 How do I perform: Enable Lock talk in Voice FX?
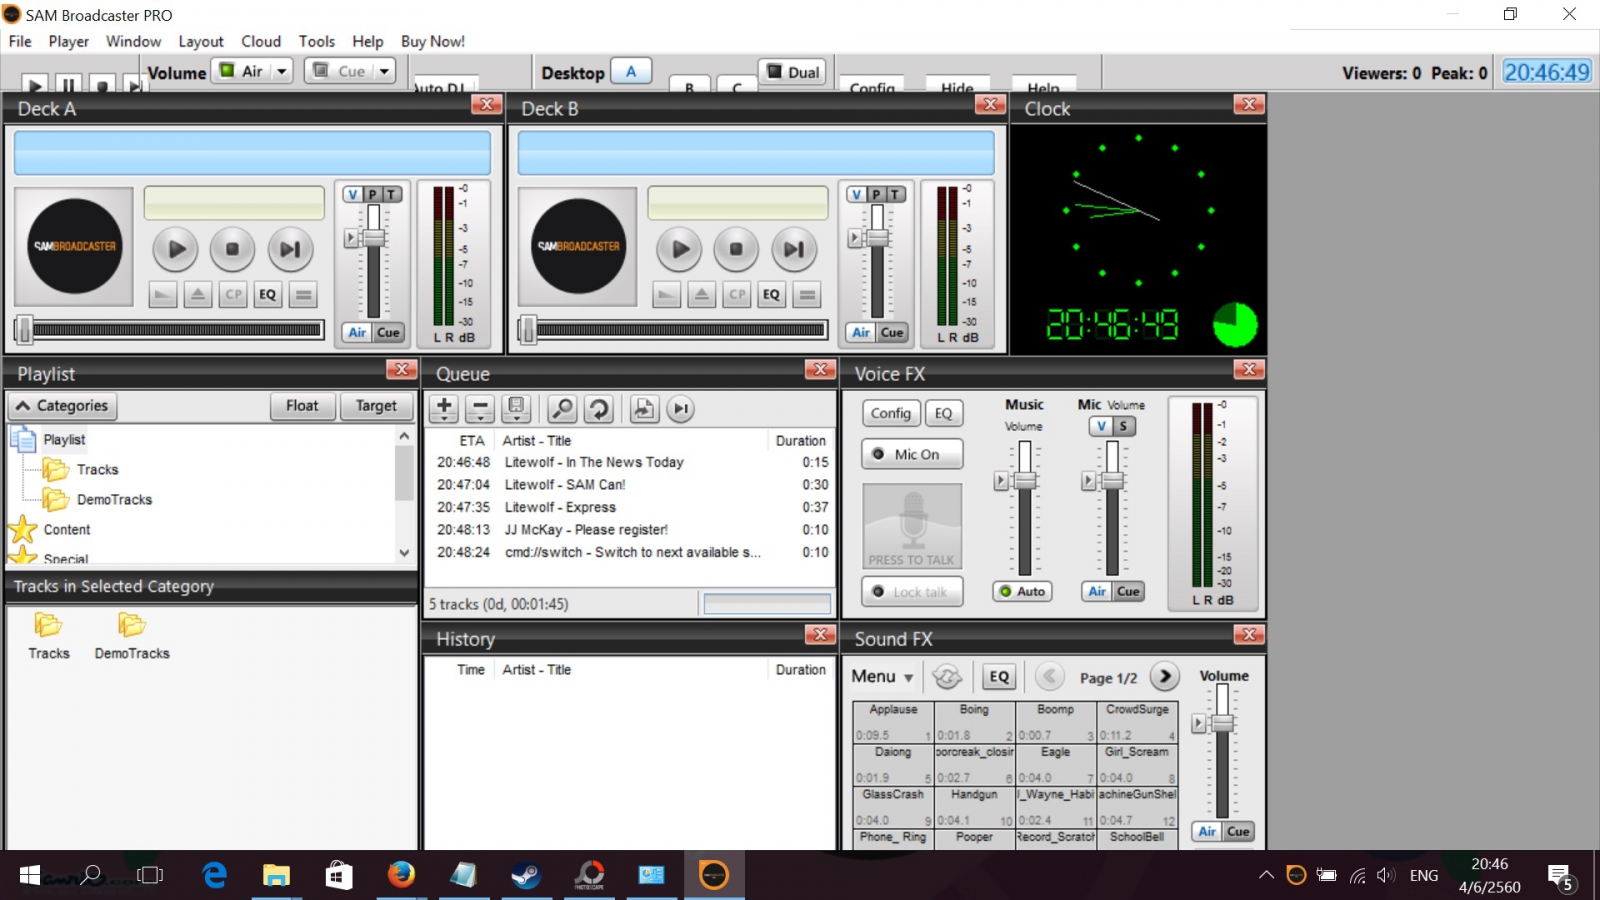tap(912, 592)
